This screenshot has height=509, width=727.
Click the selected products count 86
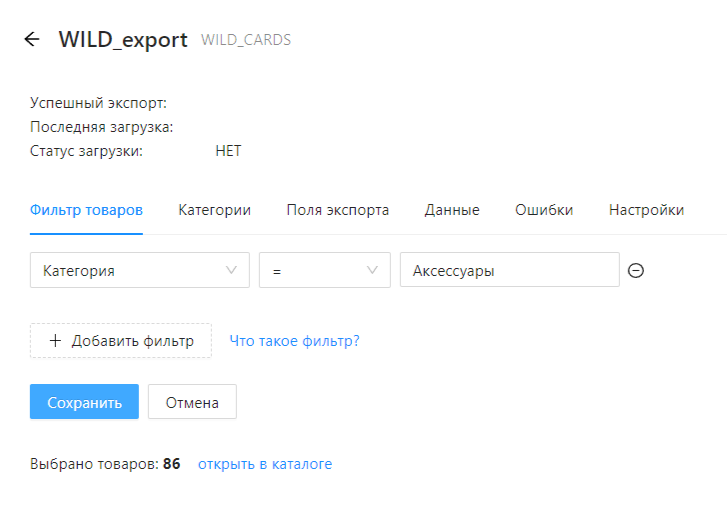tap(171, 464)
